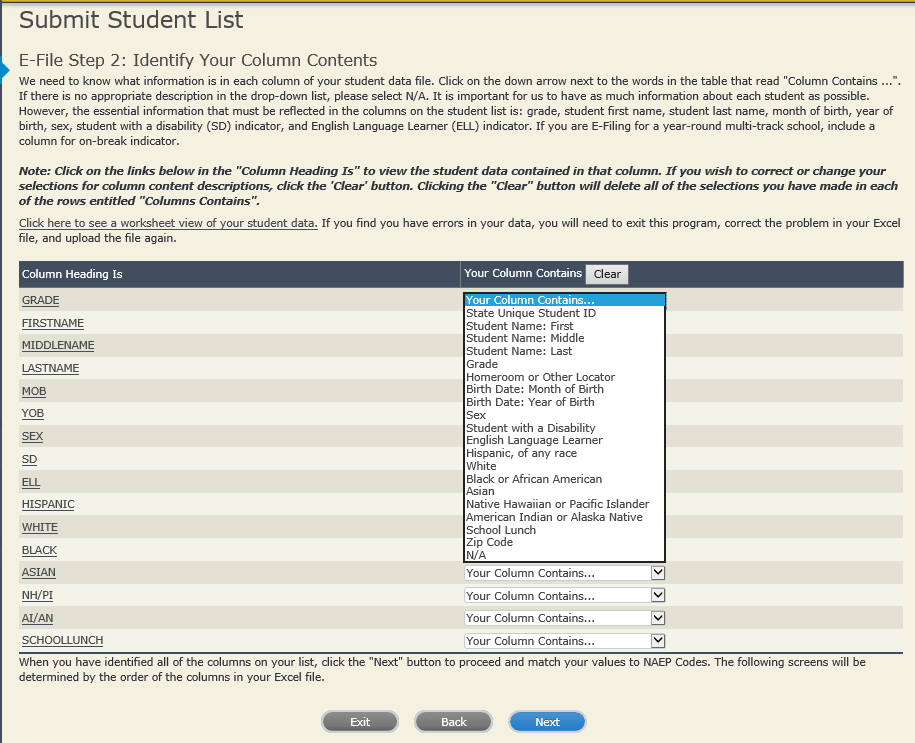View the SCHOOLLUNCH column data link
The width and height of the screenshot is (915, 743).
click(62, 640)
